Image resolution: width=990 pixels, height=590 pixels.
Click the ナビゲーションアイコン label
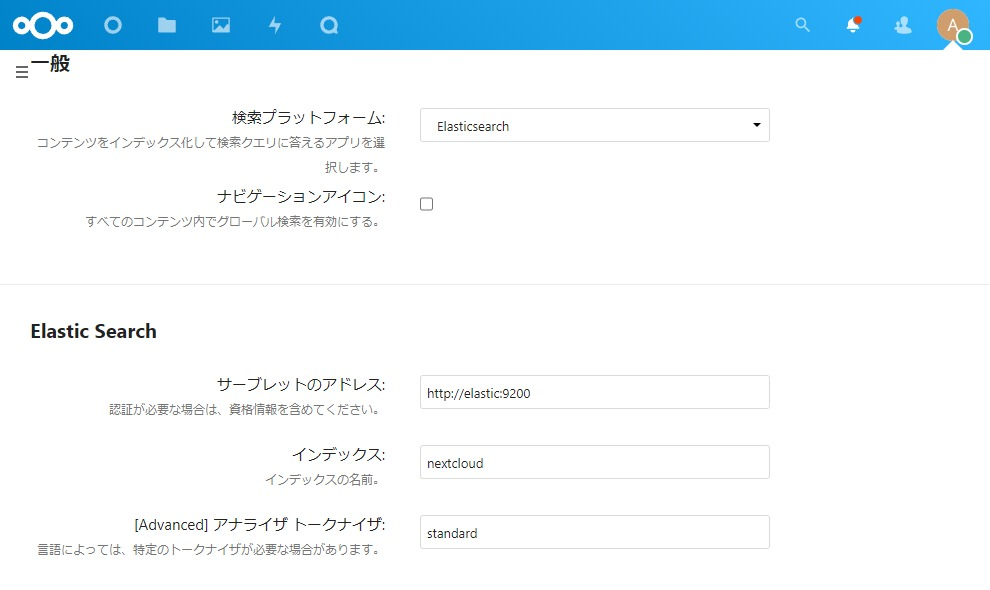click(301, 196)
